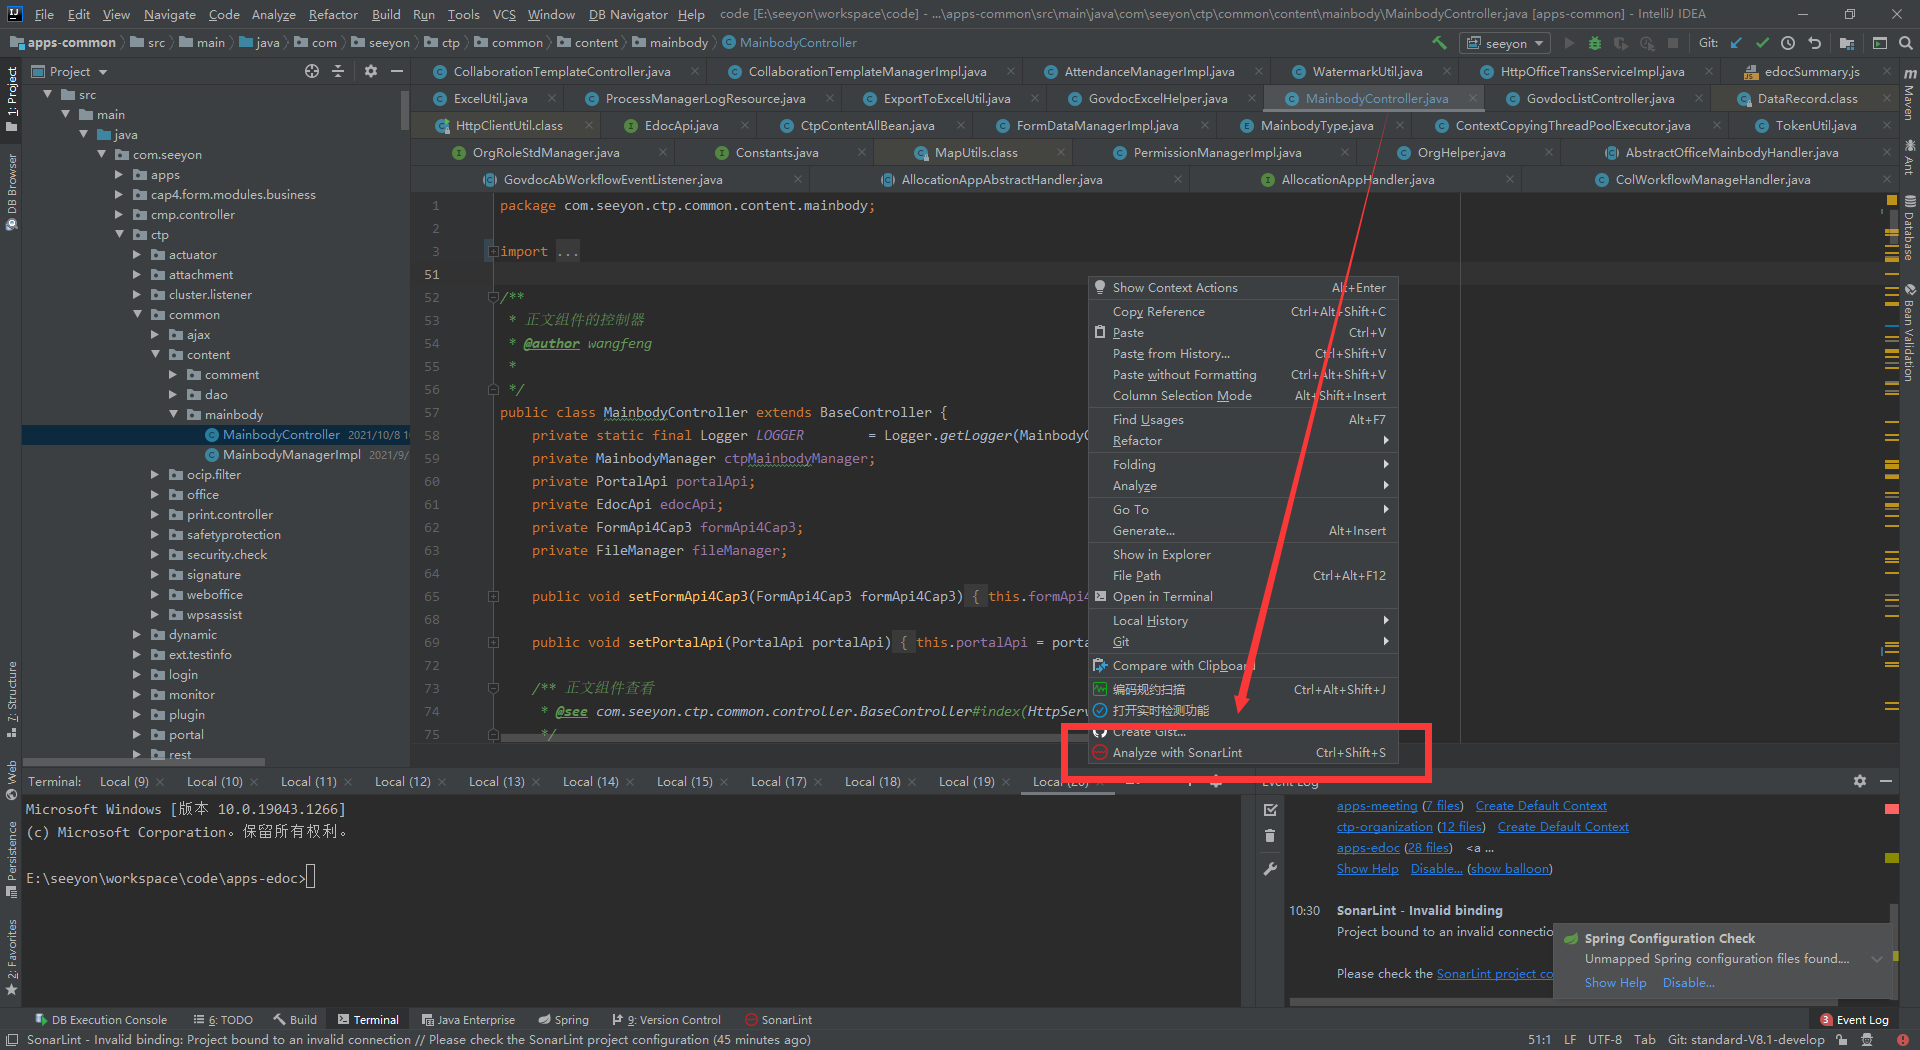Select Analyze with SonarLint menu entry
This screenshot has height=1050, width=1920.
(1177, 753)
